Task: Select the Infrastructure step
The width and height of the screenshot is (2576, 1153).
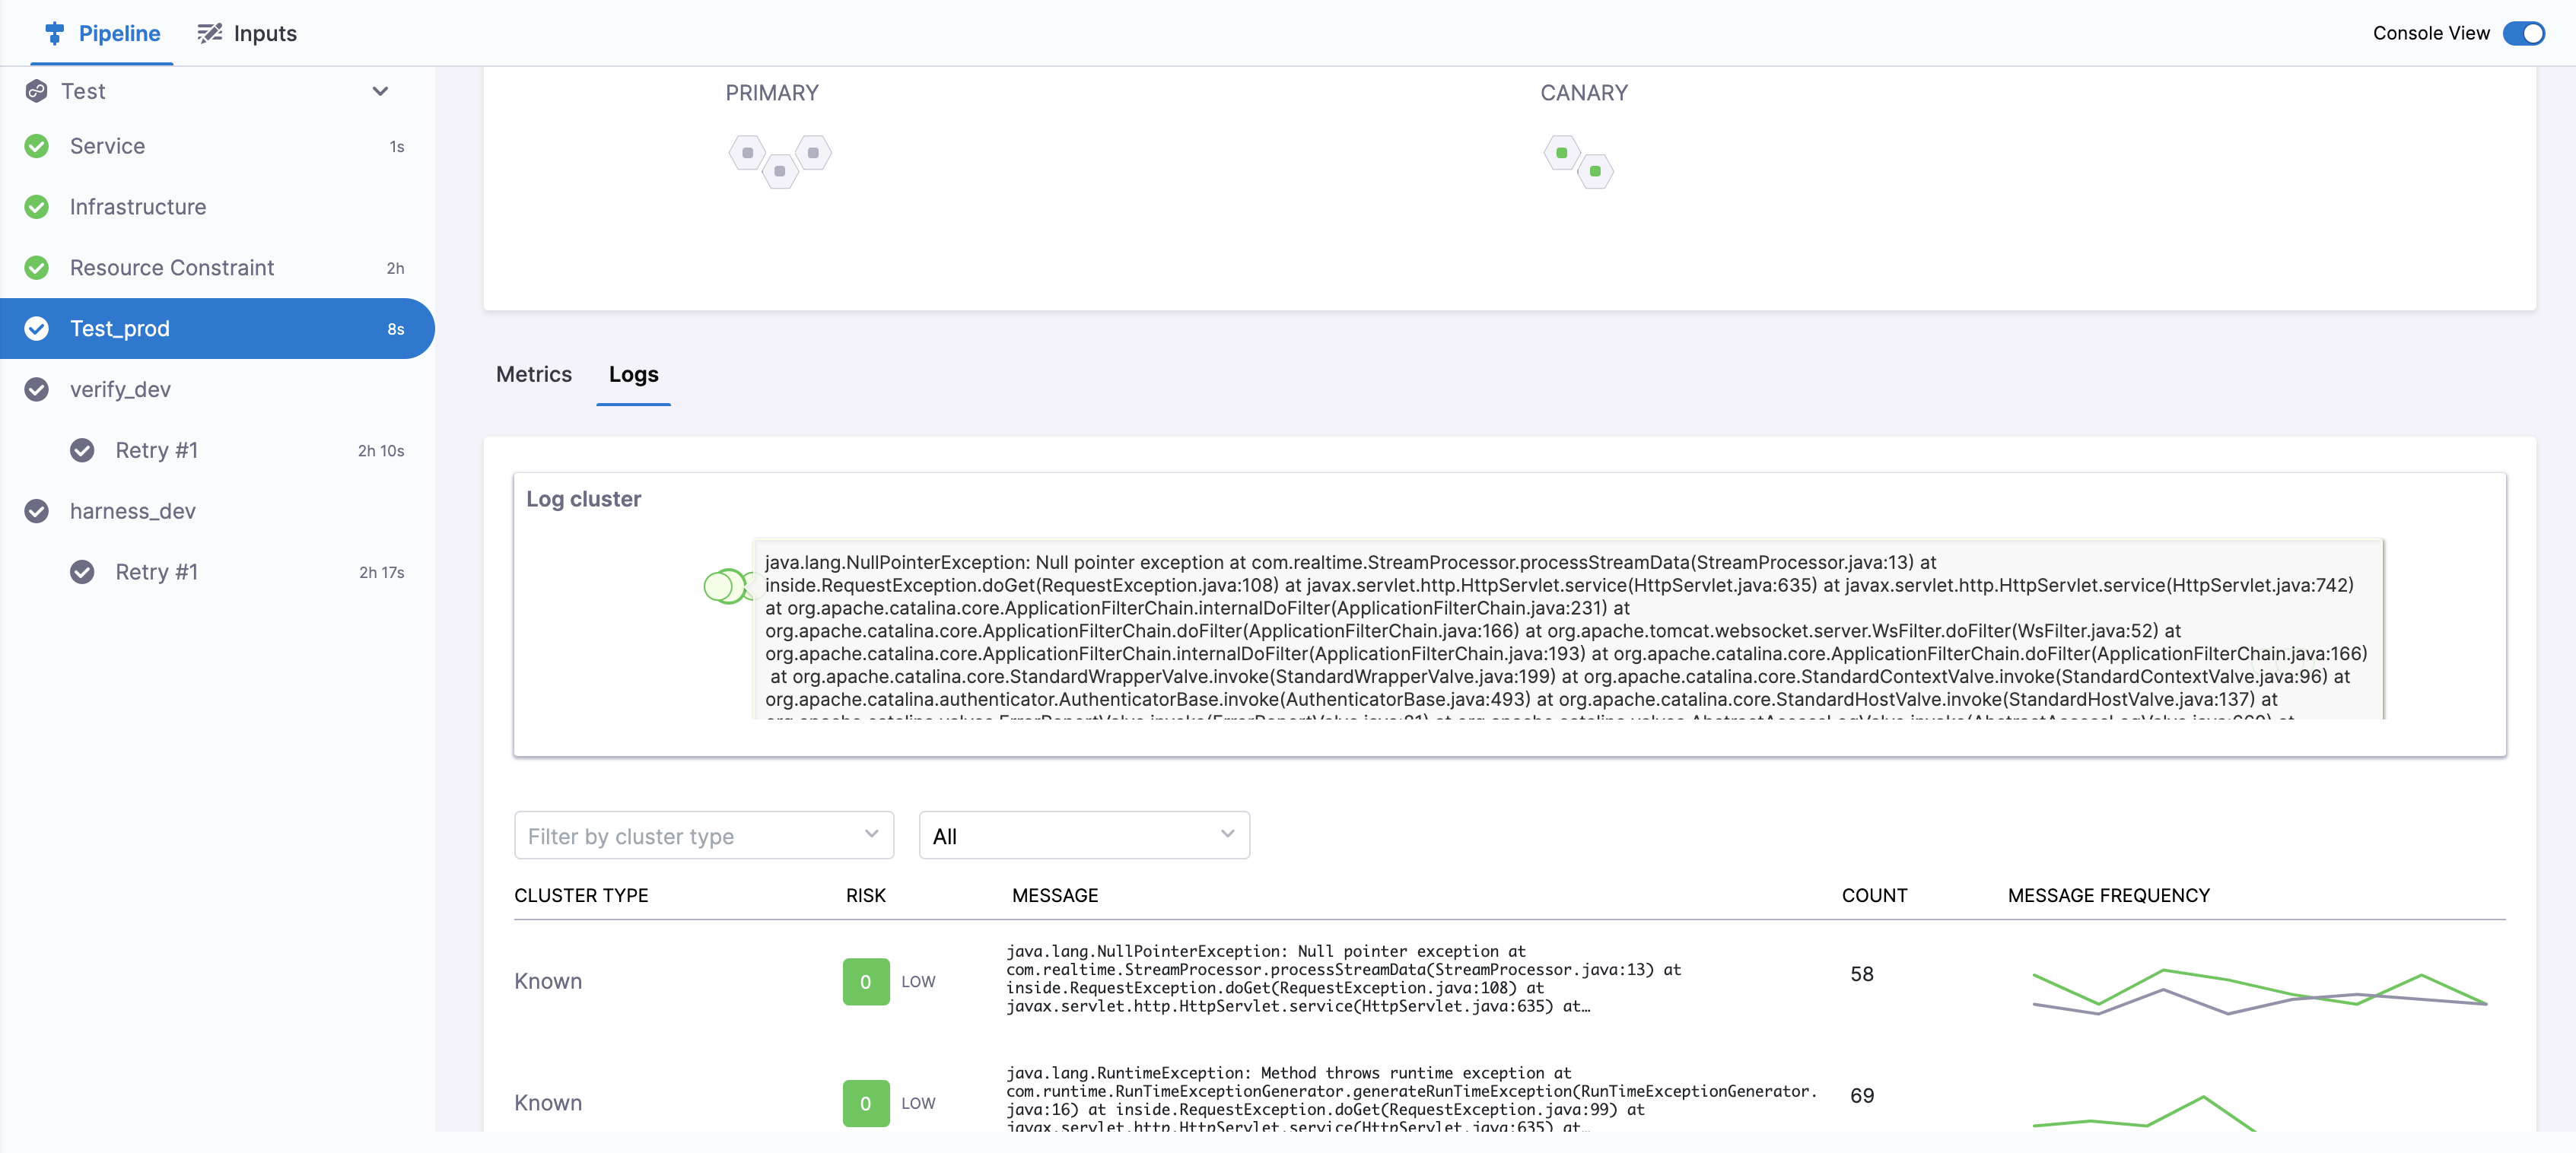Action: pos(217,207)
